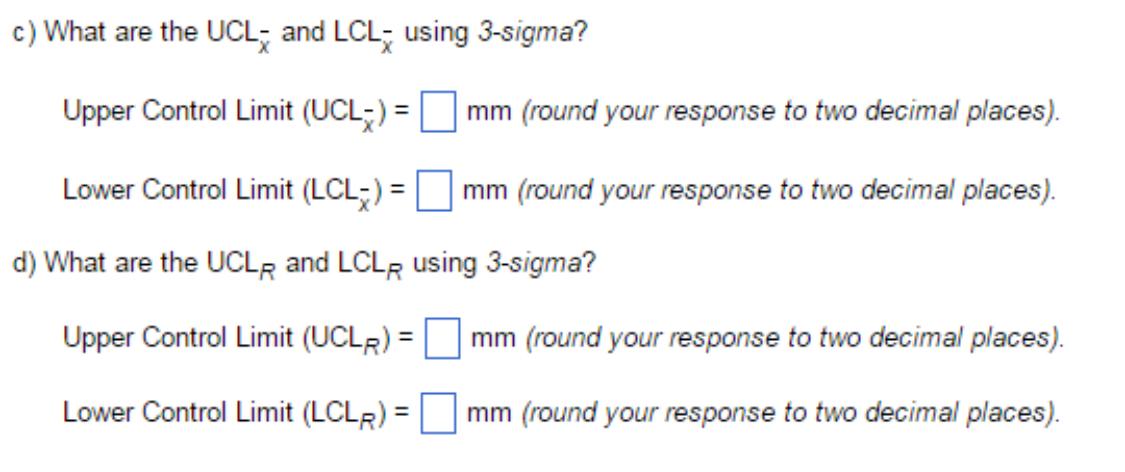1125x472 pixels.
Task: Click the rounding hint beside UCL R
Action: click(x=795, y=338)
